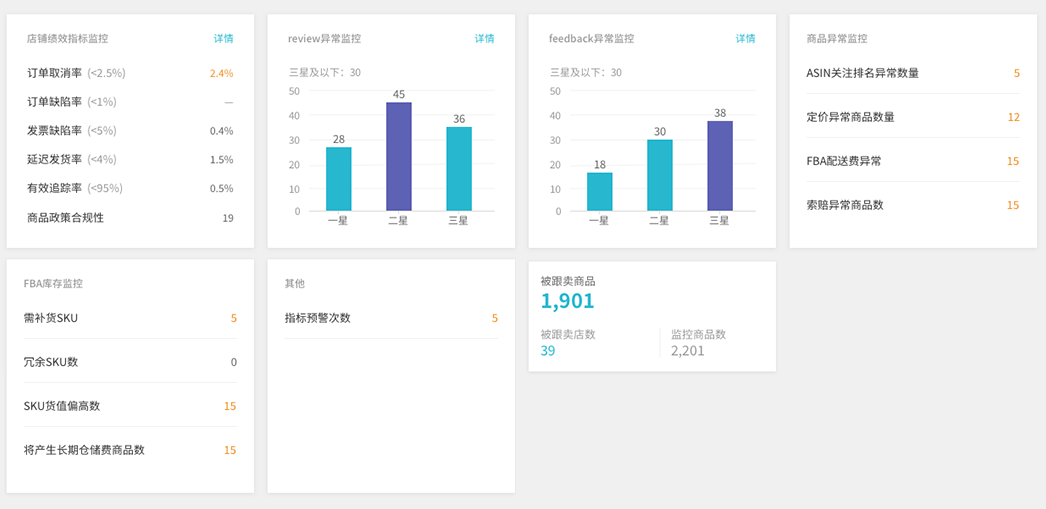The width and height of the screenshot is (1046, 509).
Task: Open 详情 link in 店铺绩效指标监控 card
Action: coord(223,39)
